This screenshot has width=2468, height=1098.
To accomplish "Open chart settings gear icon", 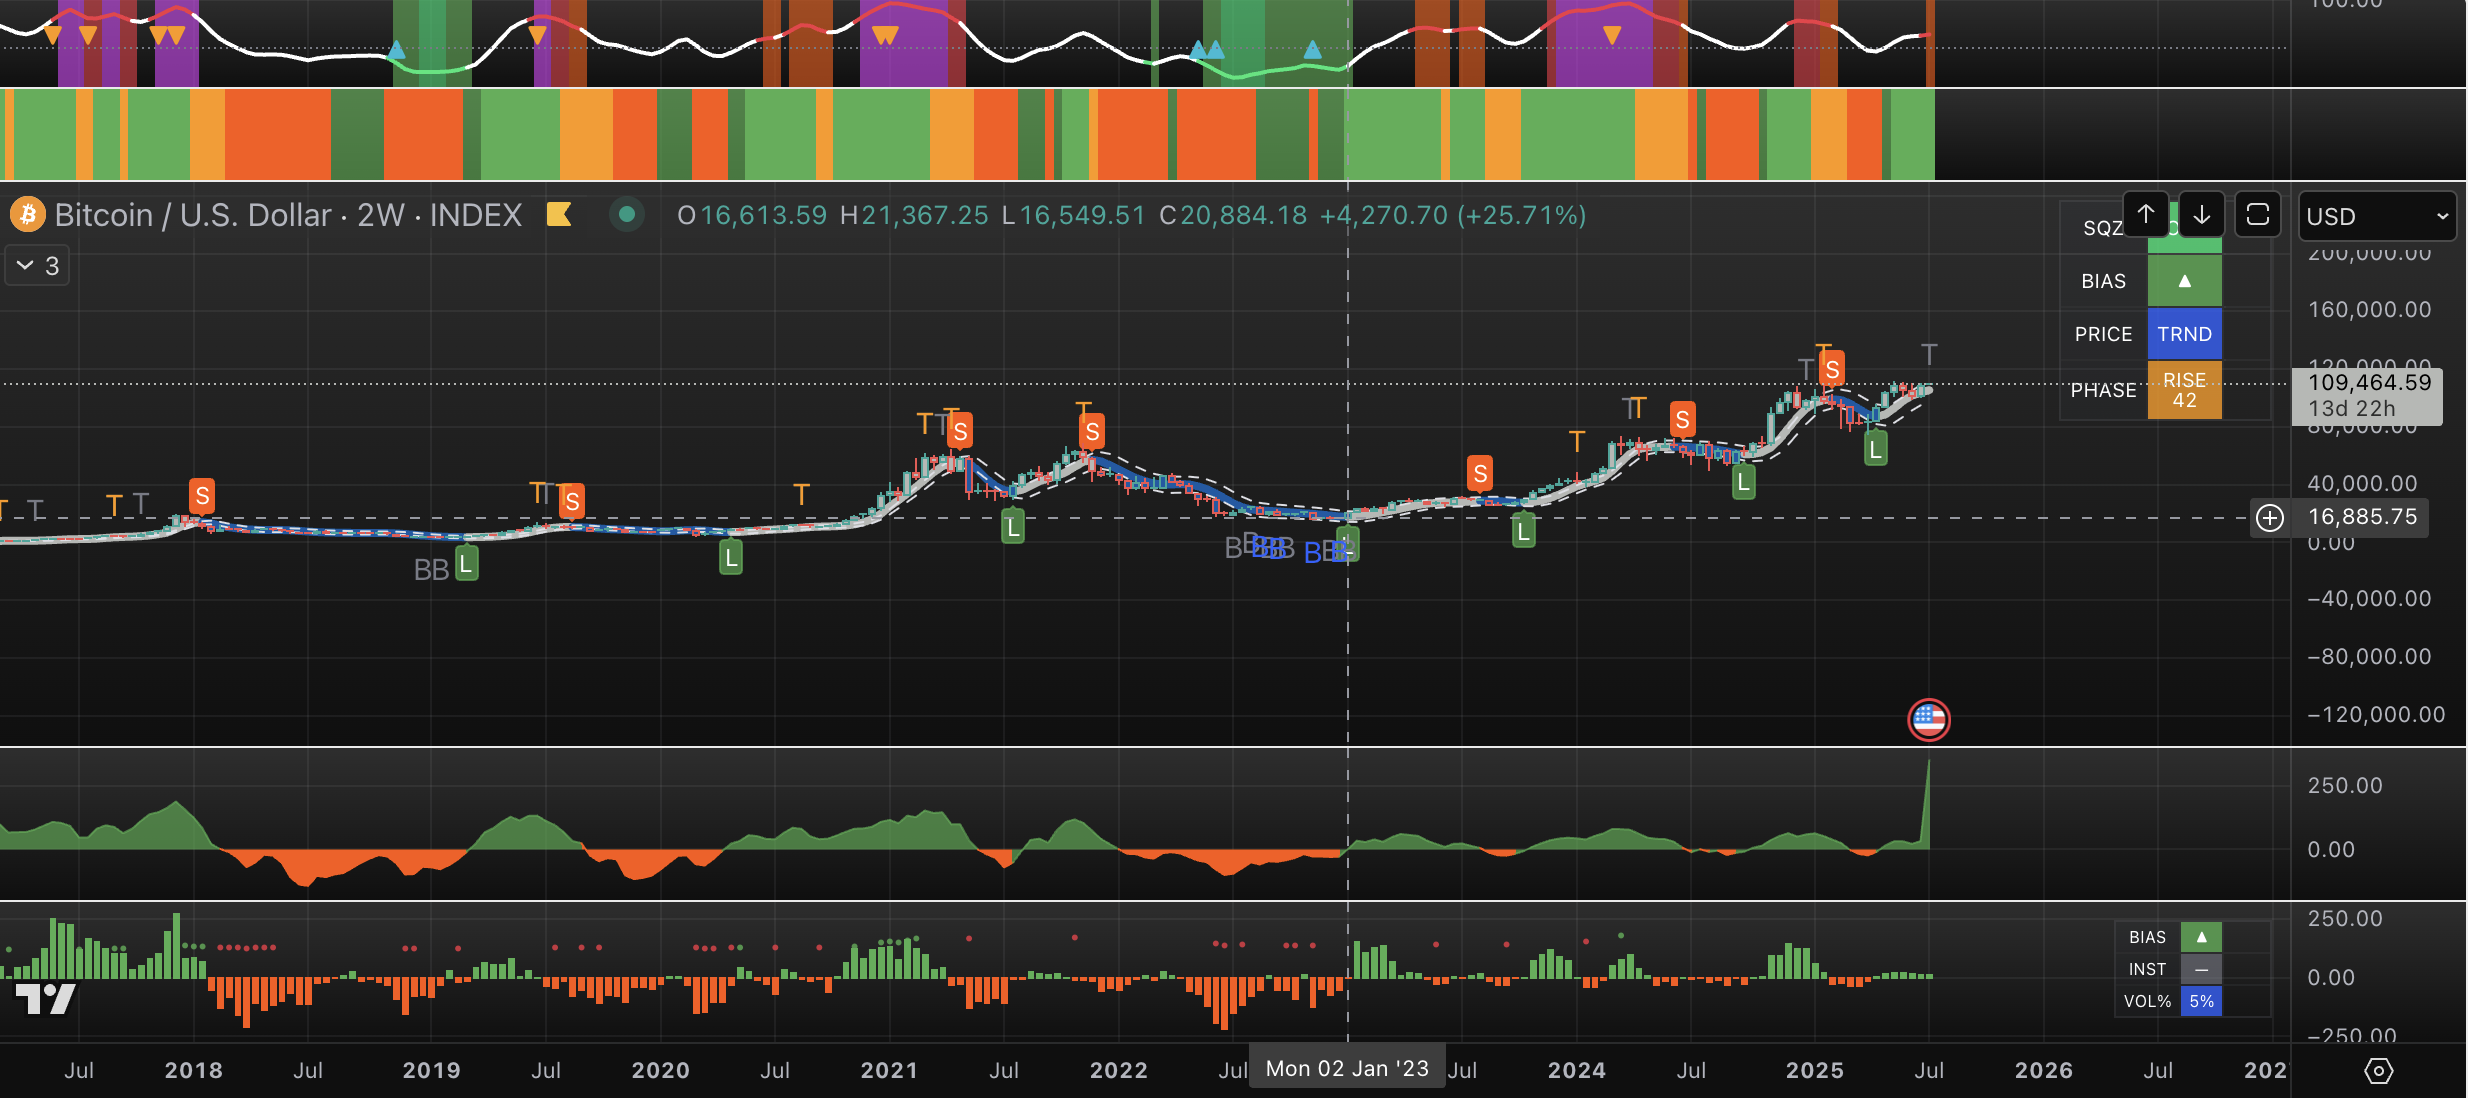I will point(2378,1071).
